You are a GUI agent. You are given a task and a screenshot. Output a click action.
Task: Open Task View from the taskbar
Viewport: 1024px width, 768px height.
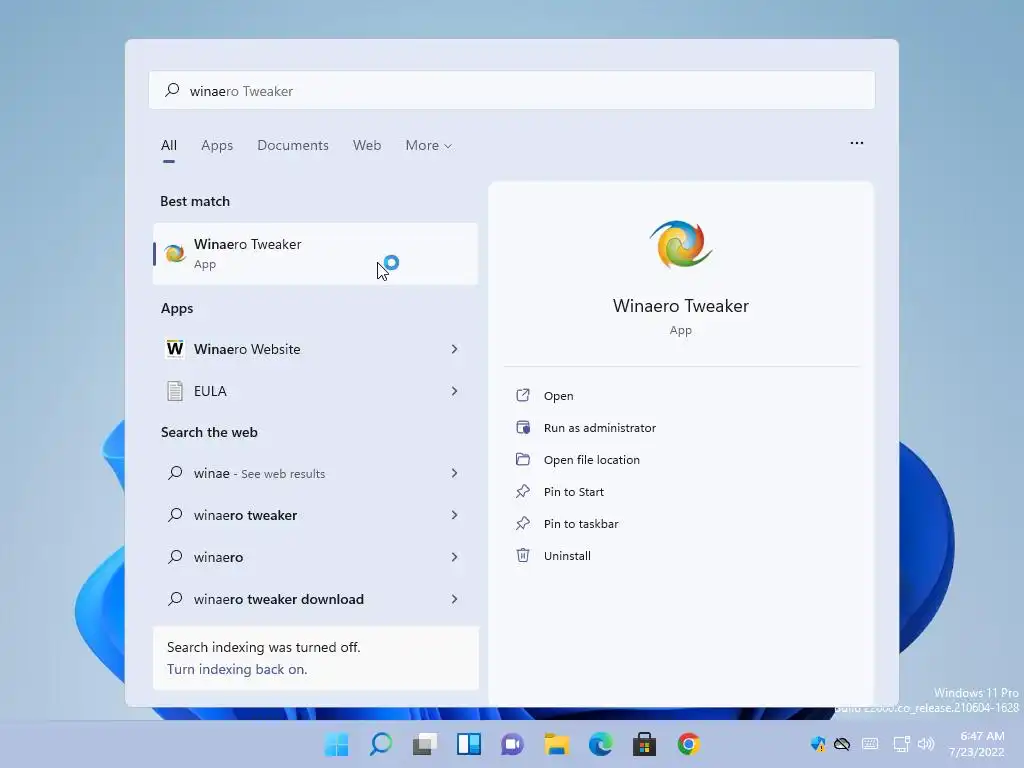point(424,744)
